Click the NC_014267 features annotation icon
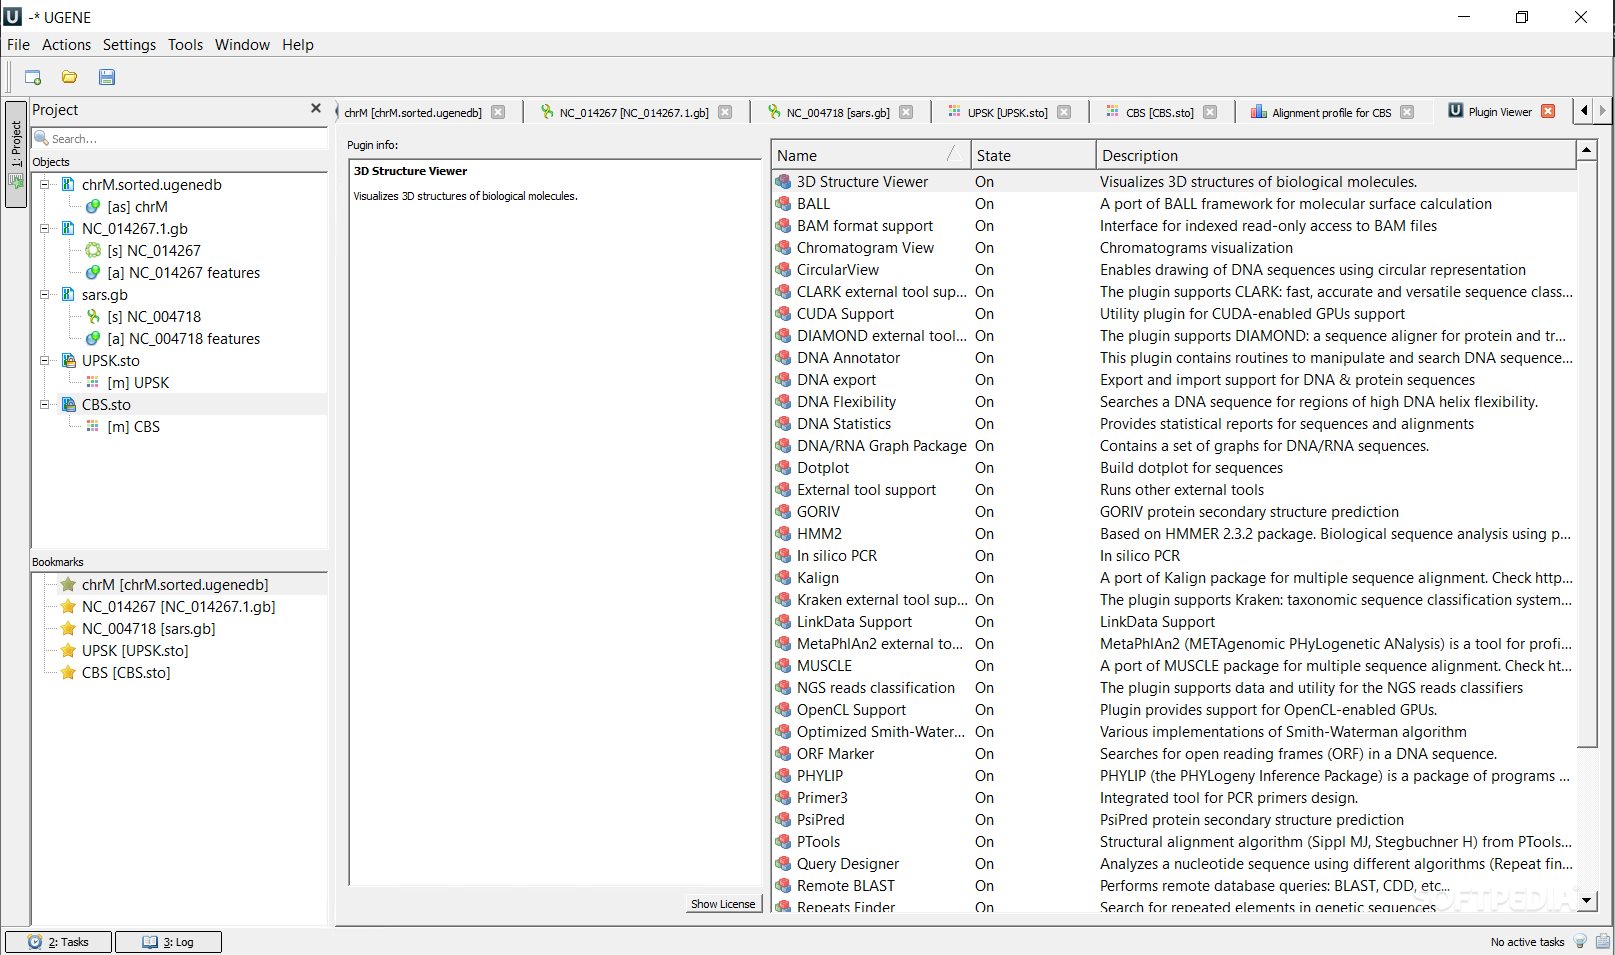This screenshot has height=955, width=1615. pyautogui.click(x=93, y=272)
